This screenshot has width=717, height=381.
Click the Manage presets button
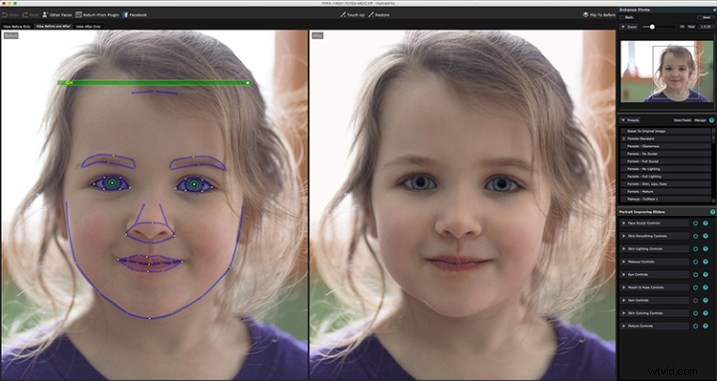(700, 120)
